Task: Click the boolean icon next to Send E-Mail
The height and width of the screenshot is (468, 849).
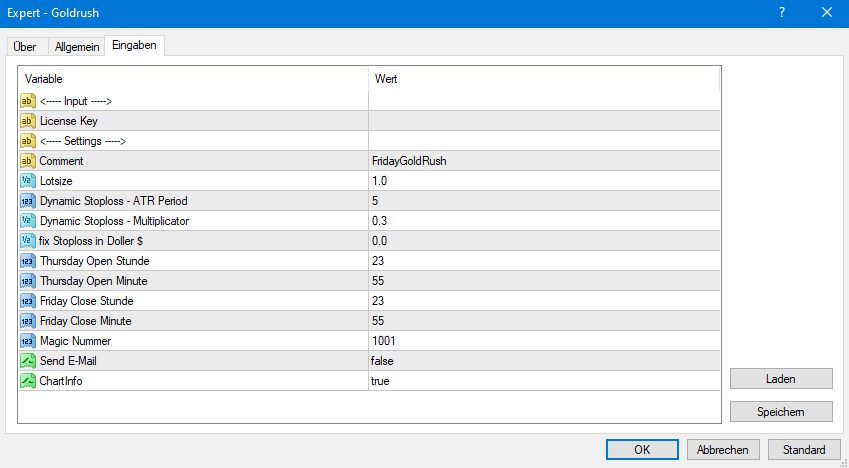Action: [x=28, y=361]
